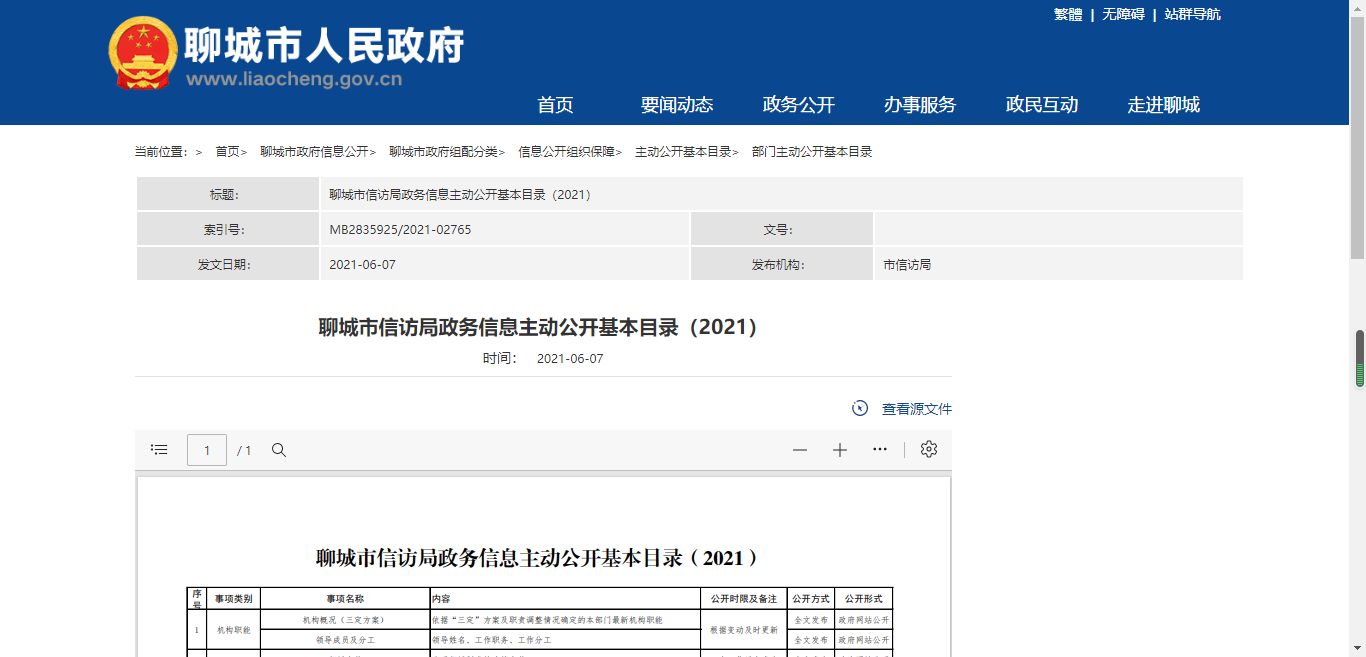1366x657 pixels.
Task: Go to 政务公开 section
Action: pos(799,105)
